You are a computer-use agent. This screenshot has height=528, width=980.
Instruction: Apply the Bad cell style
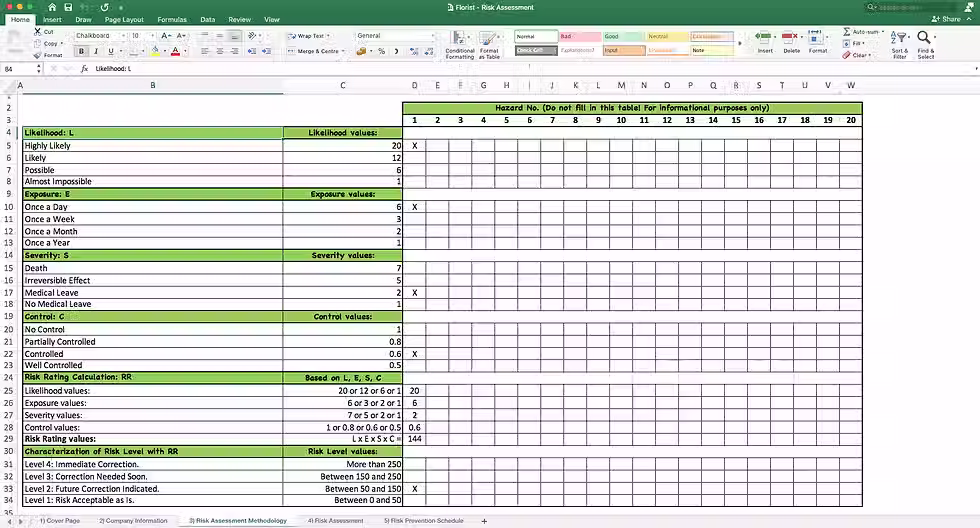pos(580,36)
